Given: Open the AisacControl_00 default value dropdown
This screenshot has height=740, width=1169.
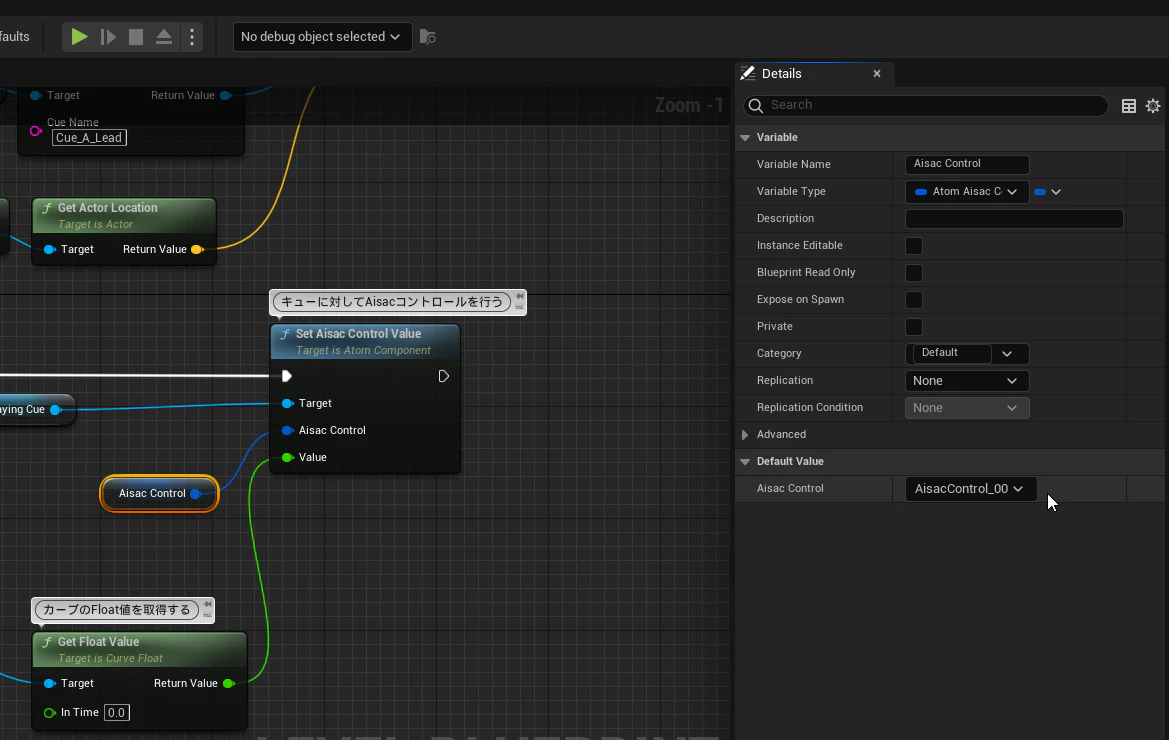Looking at the screenshot, I should [x=970, y=489].
